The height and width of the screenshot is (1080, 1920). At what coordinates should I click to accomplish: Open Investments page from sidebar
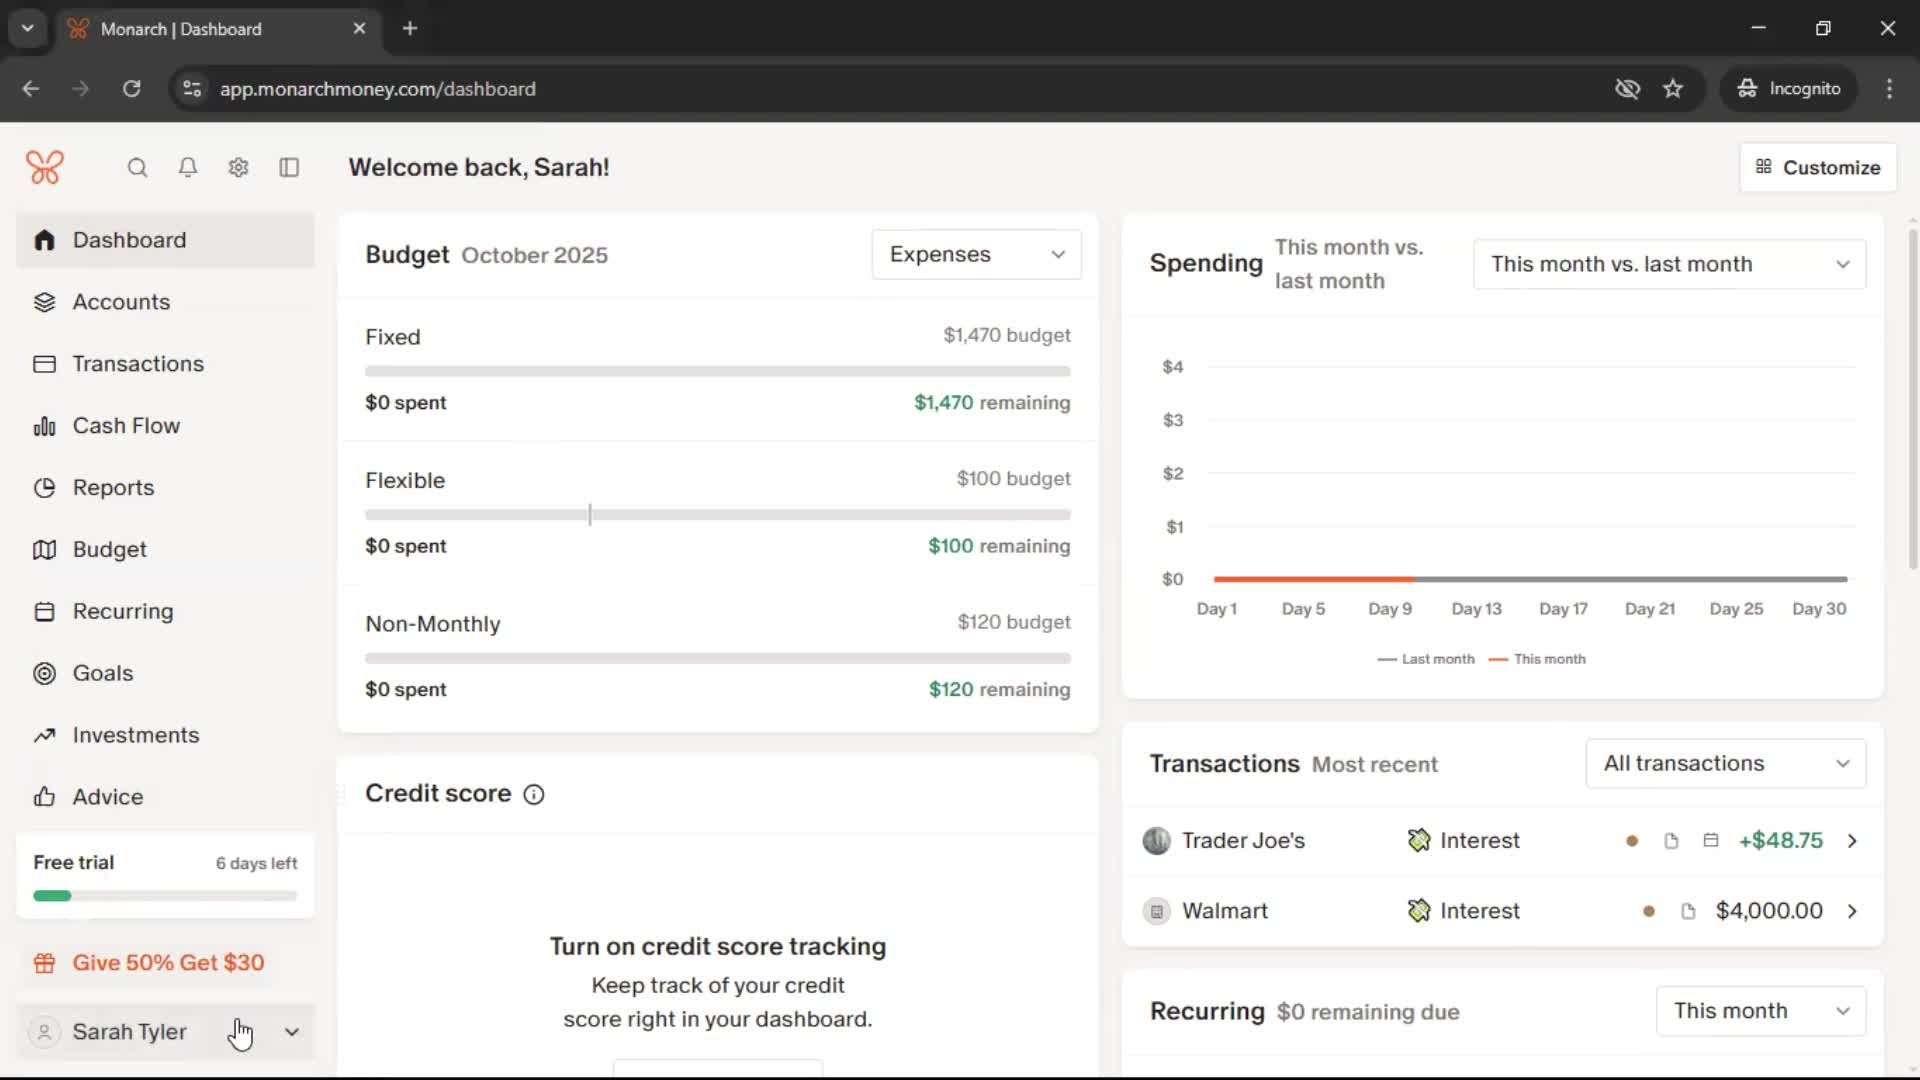click(x=135, y=735)
